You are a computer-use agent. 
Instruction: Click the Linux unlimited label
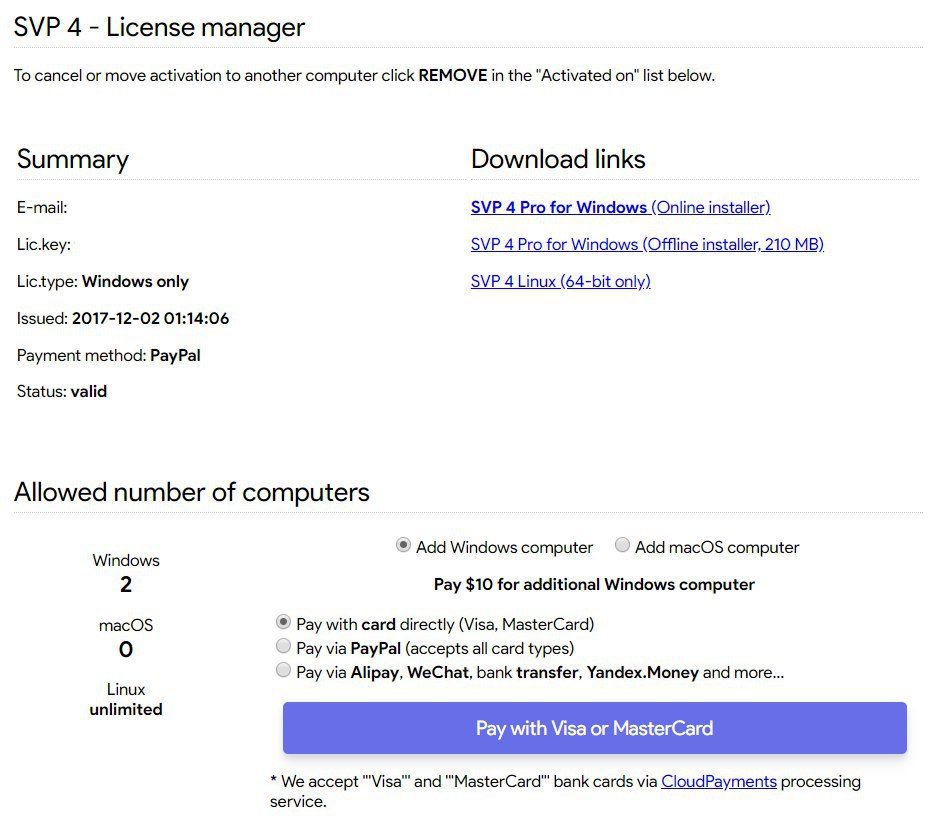[126, 709]
